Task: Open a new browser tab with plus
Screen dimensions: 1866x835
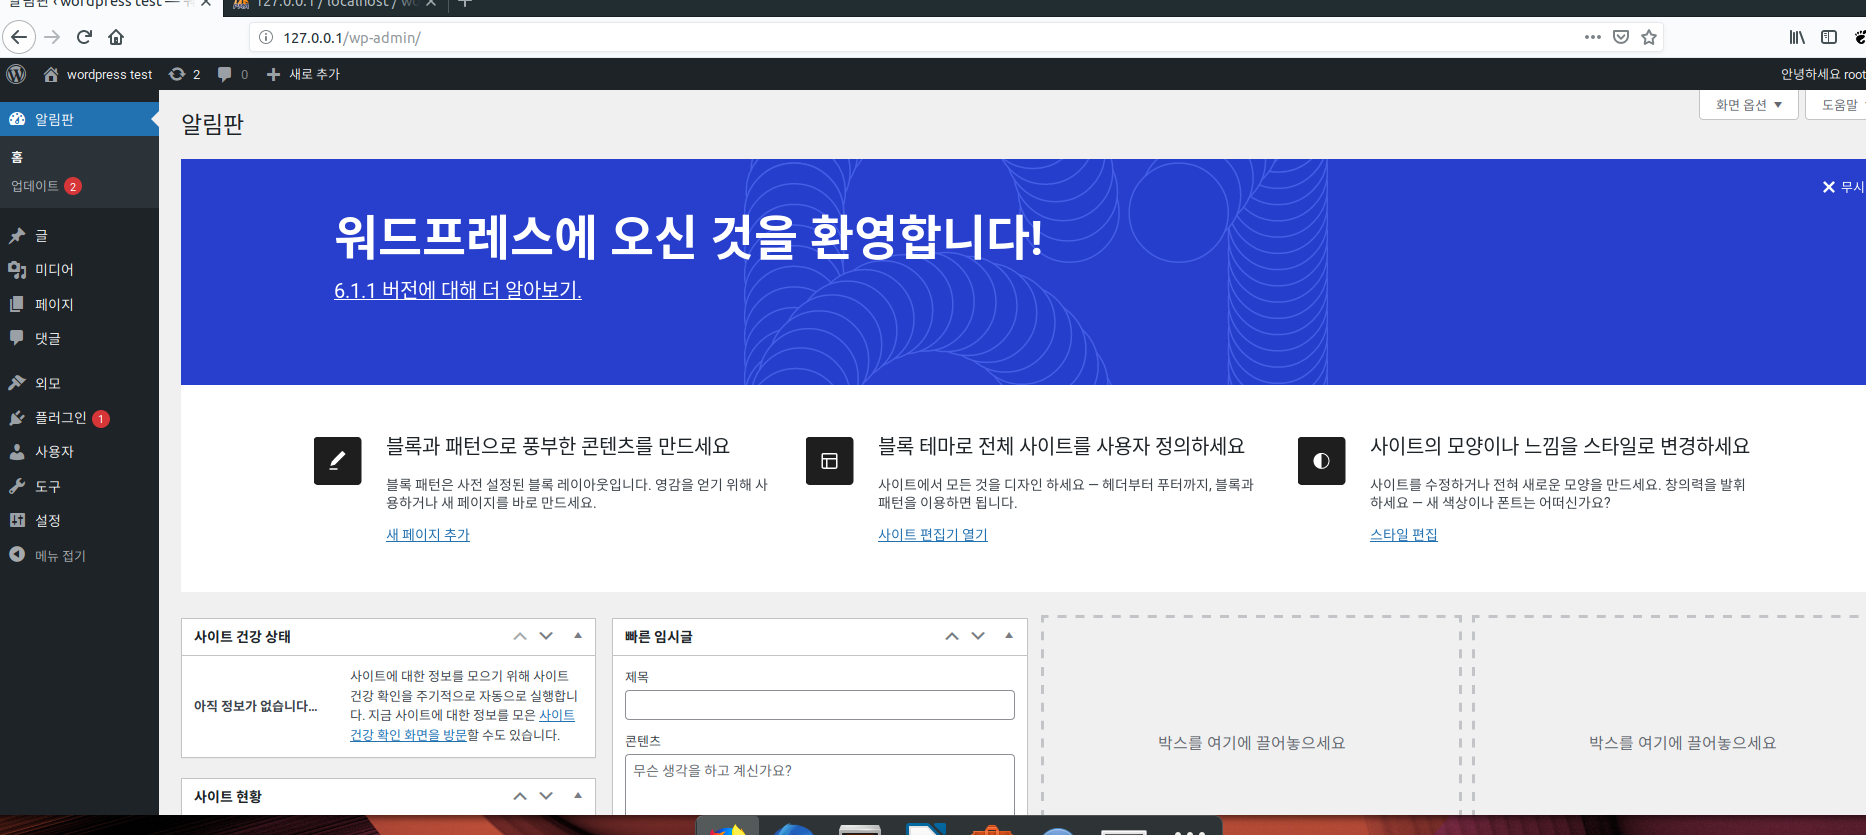Action: click(465, 5)
